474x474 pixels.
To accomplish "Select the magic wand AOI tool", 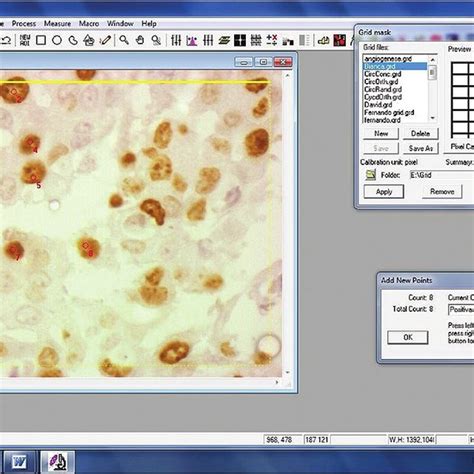I will [x=89, y=40].
